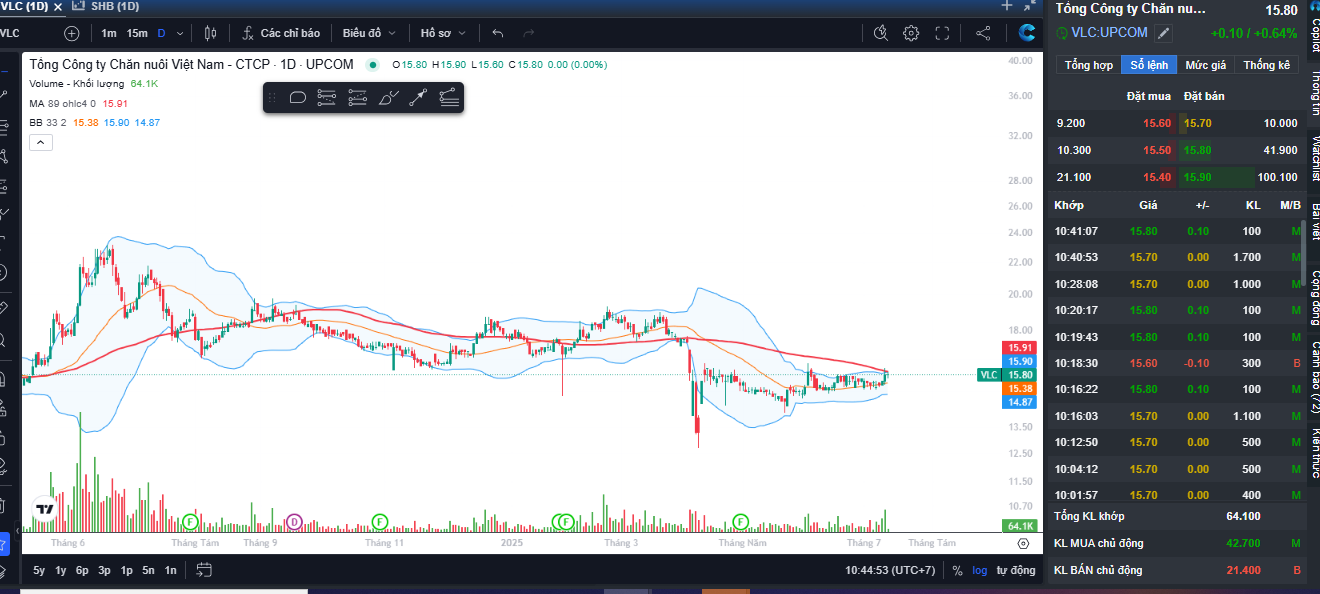Select the D daily interval
1320x594 pixels.
coord(161,33)
